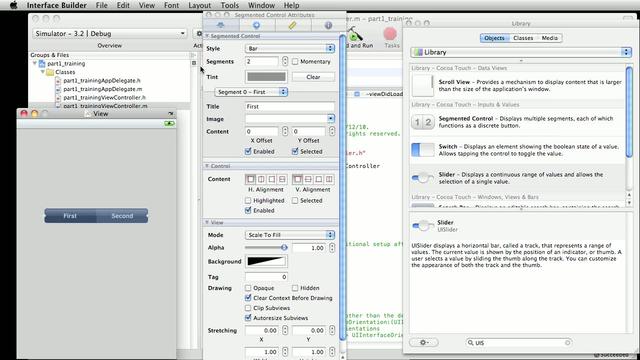Open the Edit menu
Image resolution: width=640 pixels, height=360 pixels.
pyautogui.click(x=123, y=5)
